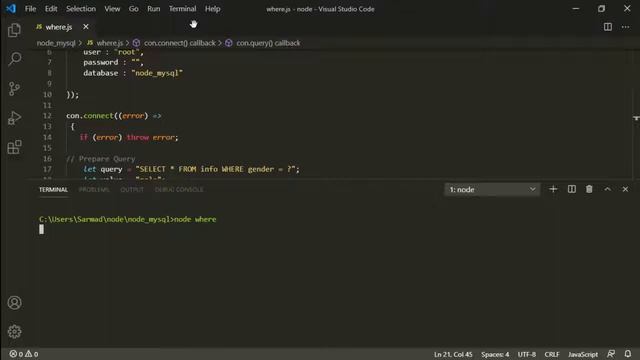Open the Explorer view in activity bar

(14, 30)
